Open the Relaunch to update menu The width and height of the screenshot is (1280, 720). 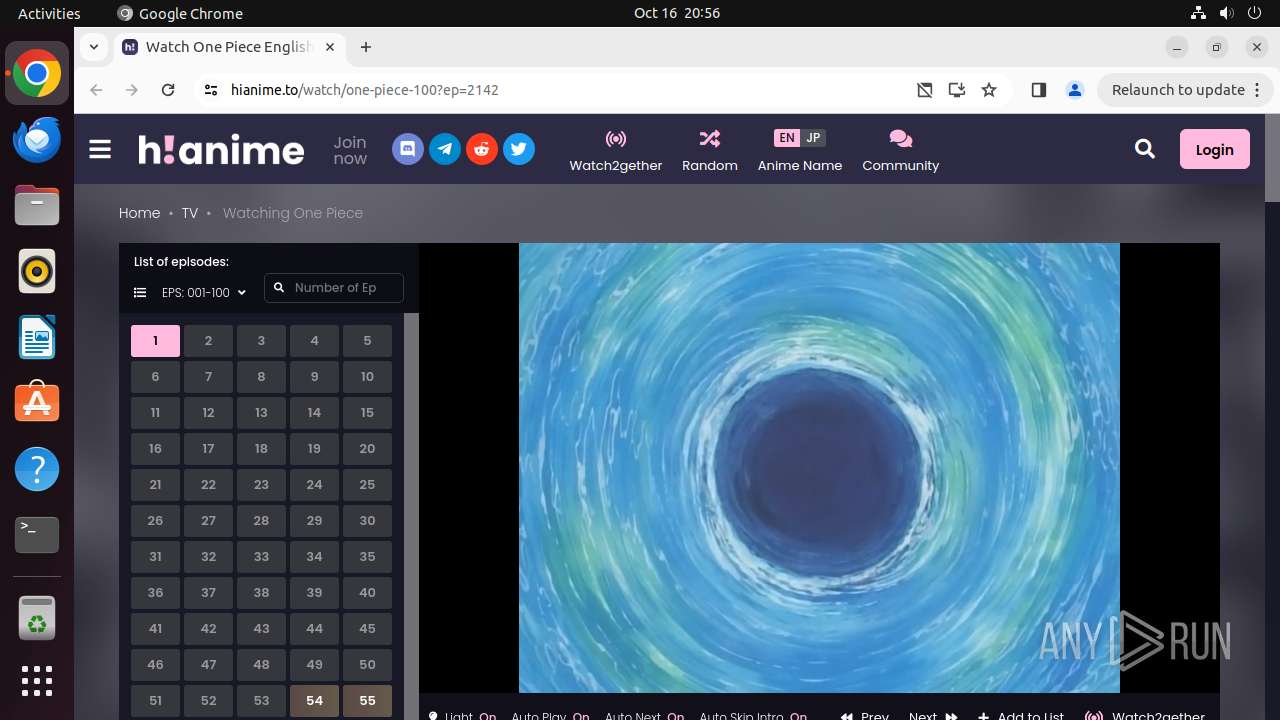(x=1185, y=90)
